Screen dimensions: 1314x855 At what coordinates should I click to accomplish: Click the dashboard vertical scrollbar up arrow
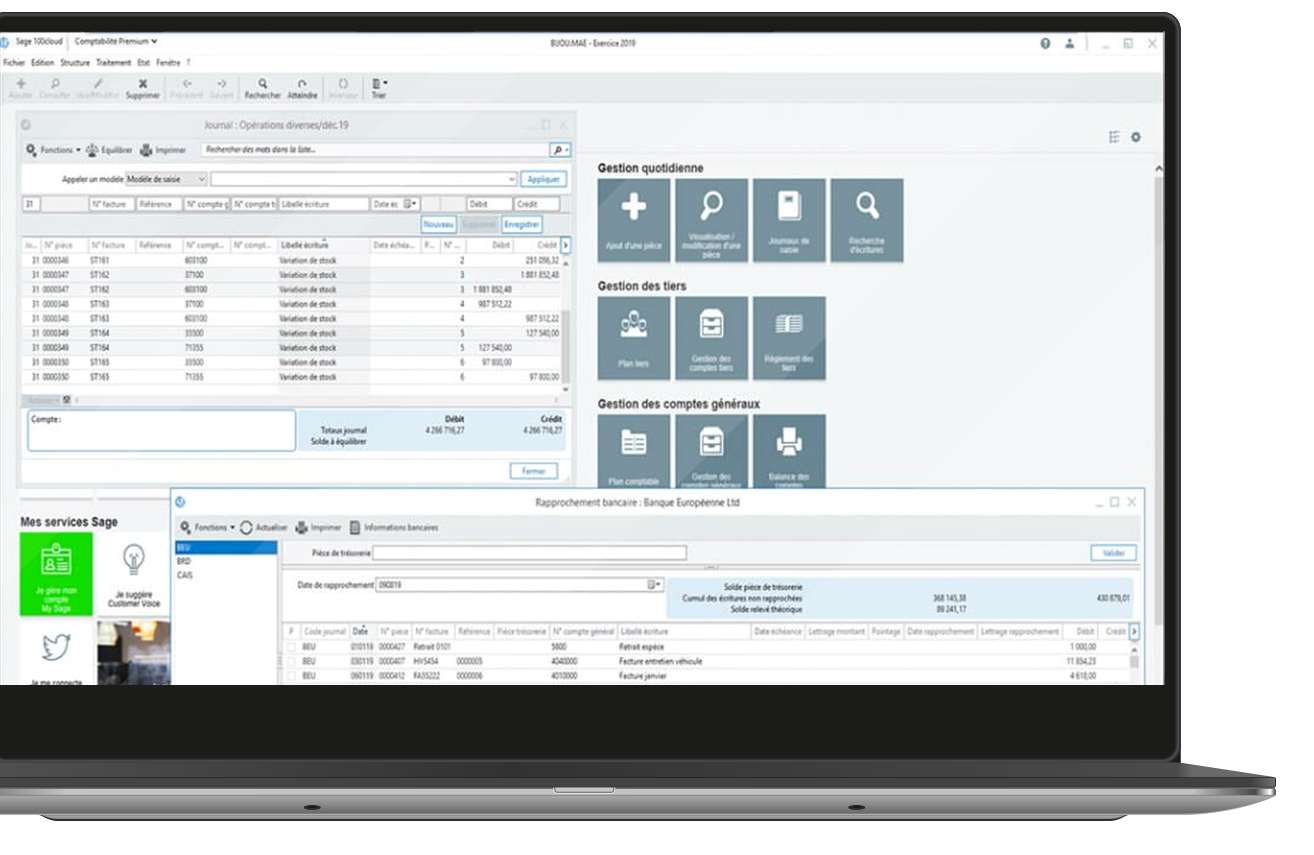click(x=1158, y=168)
